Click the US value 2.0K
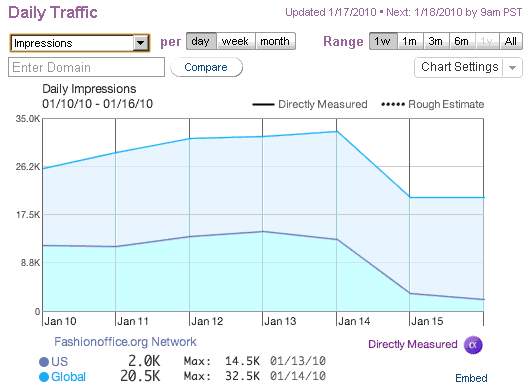The height and width of the screenshot is (392, 530). point(144,361)
